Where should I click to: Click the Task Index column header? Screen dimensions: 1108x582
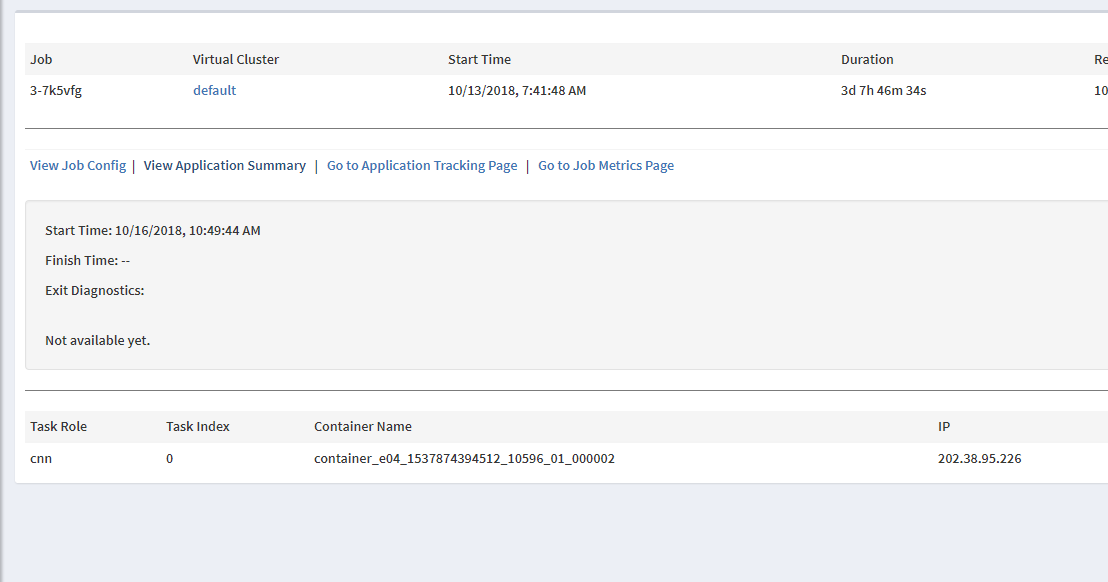click(x=198, y=426)
